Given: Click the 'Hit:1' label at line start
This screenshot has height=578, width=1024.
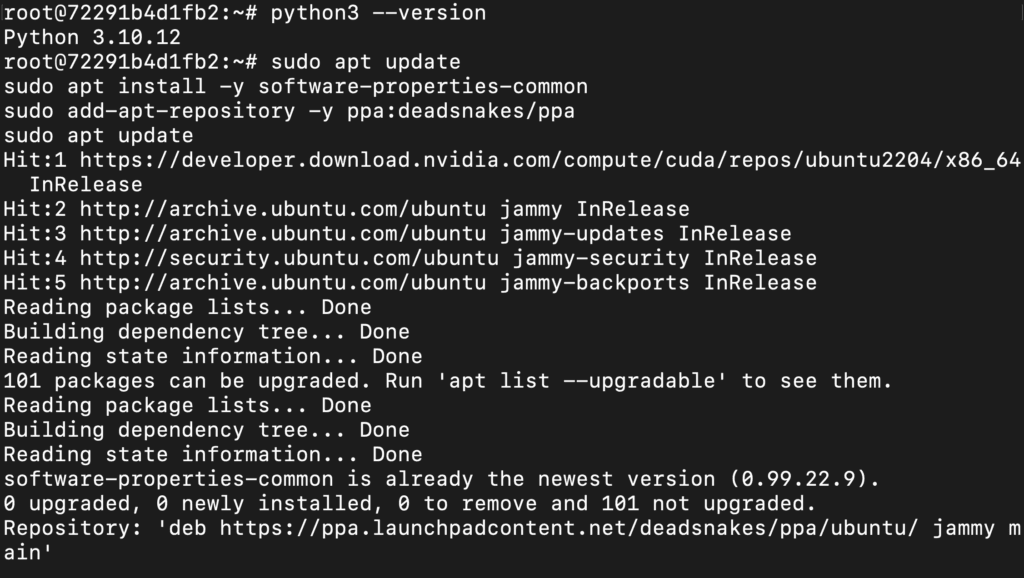Looking at the screenshot, I should [35, 160].
